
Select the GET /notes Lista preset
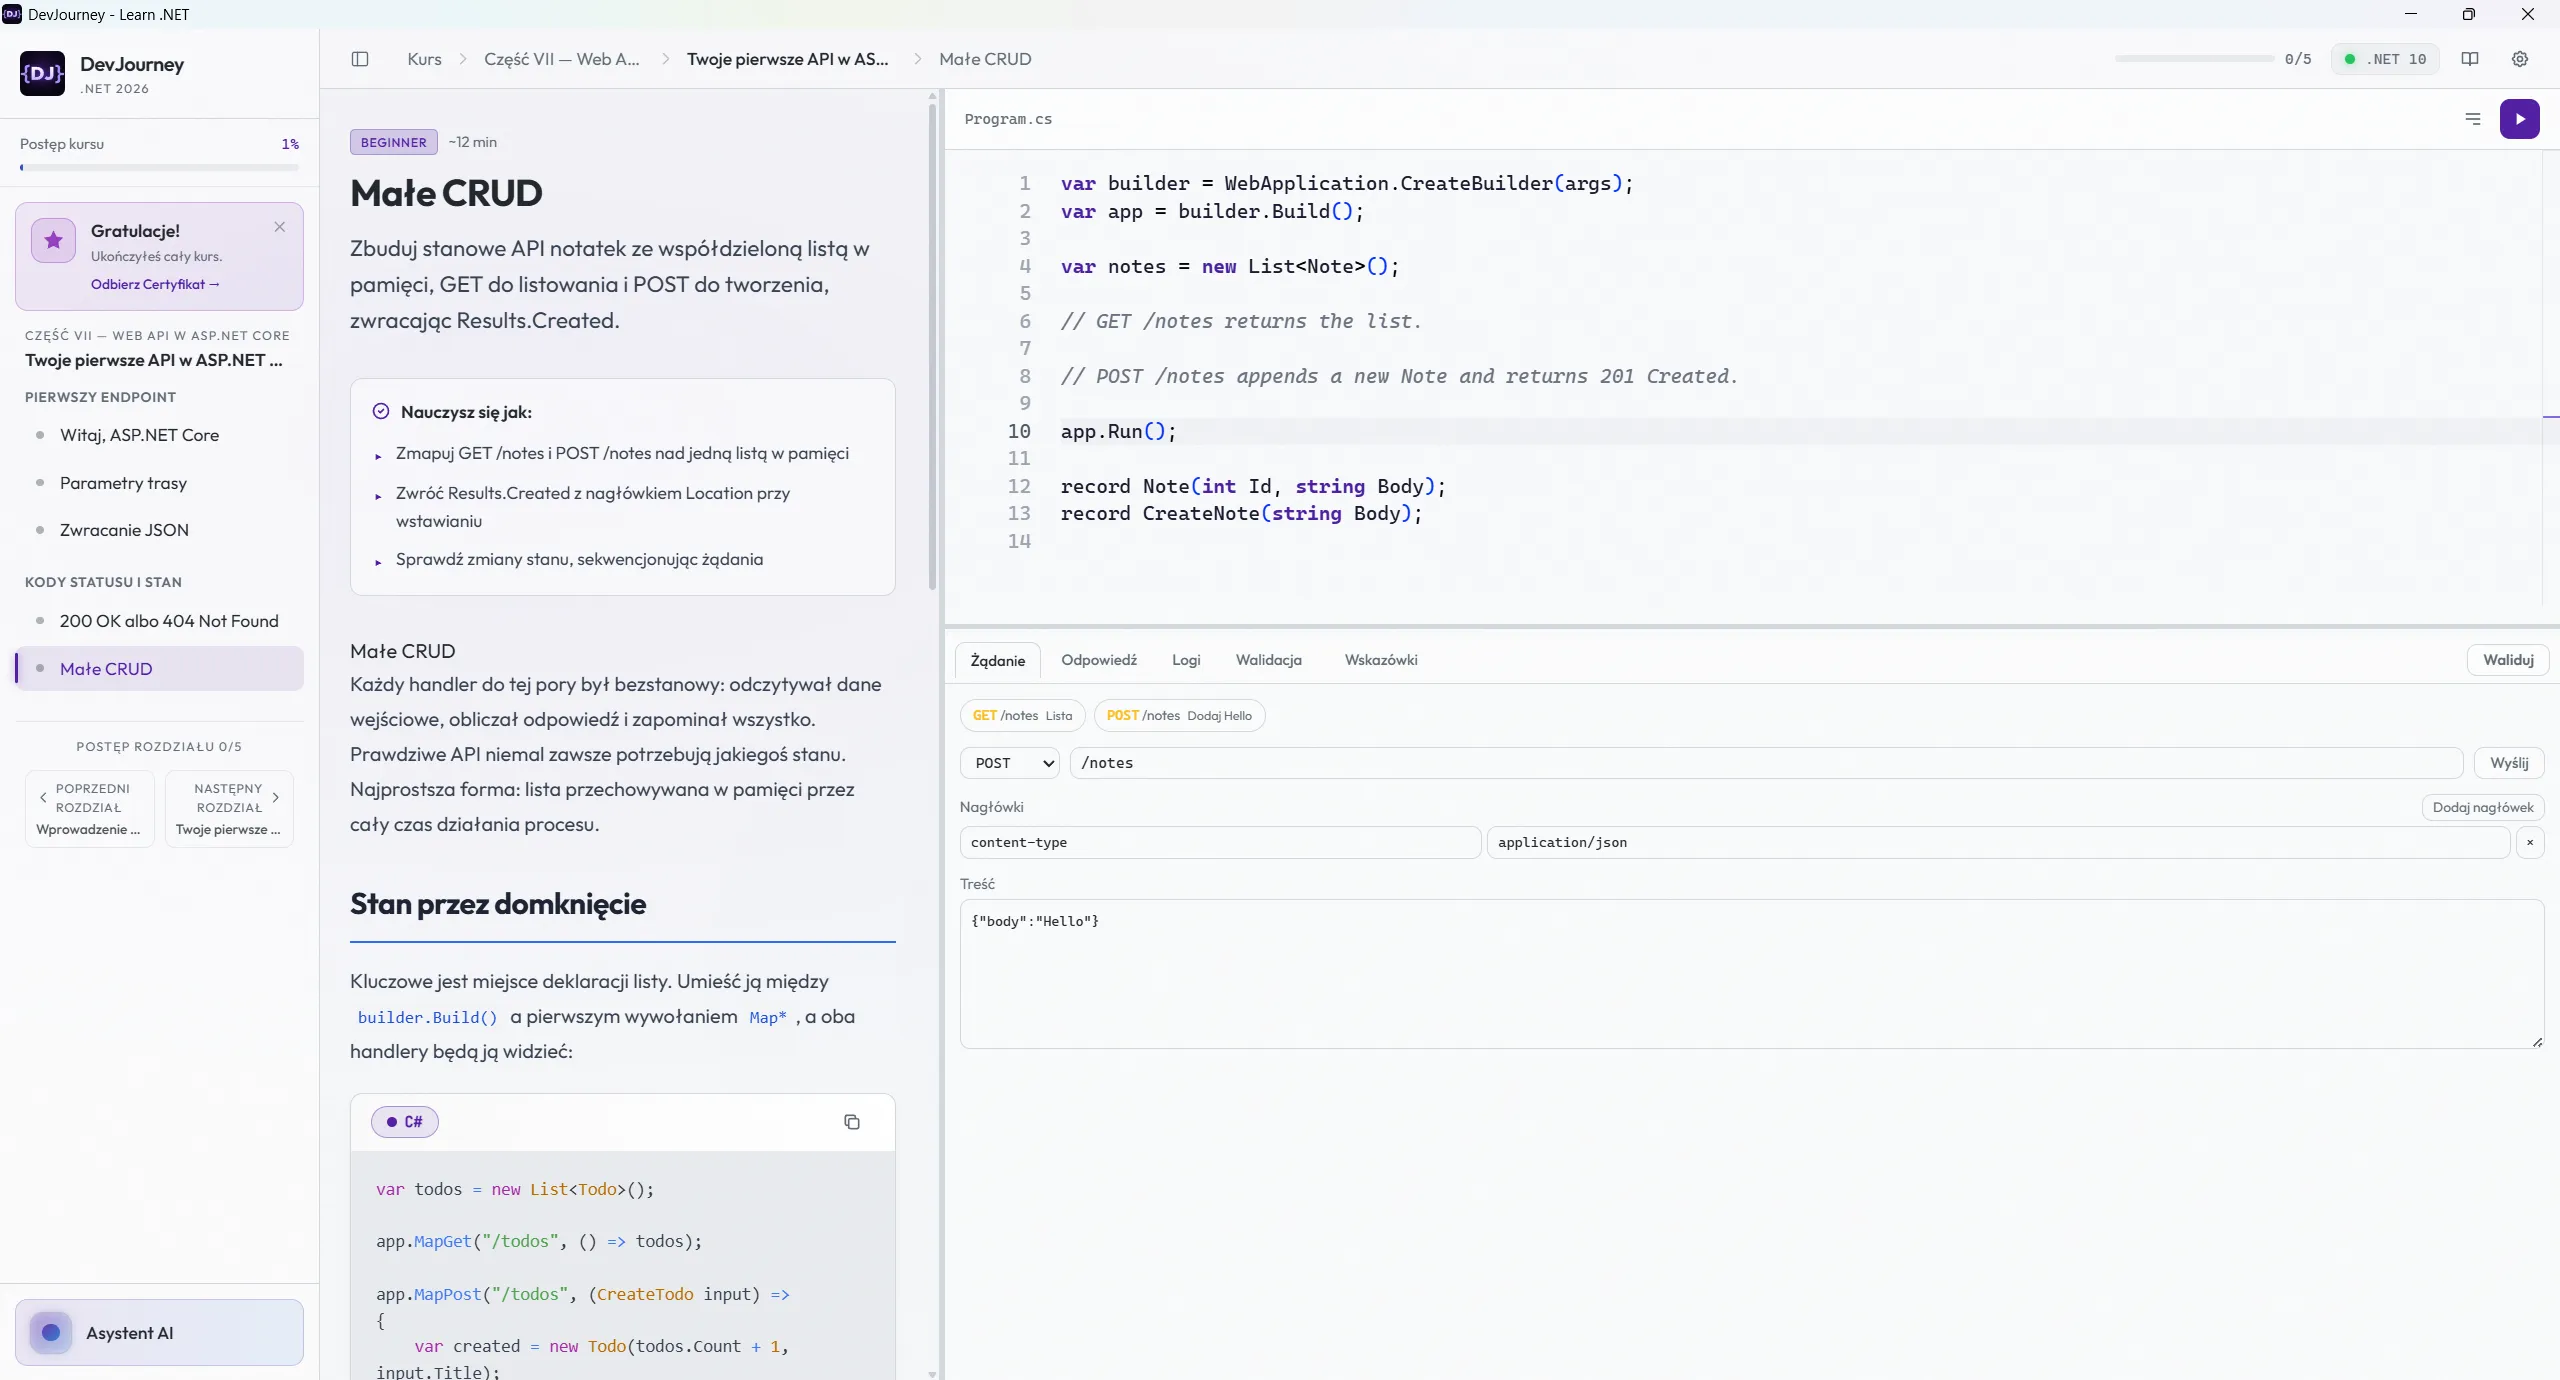[x=1022, y=716]
